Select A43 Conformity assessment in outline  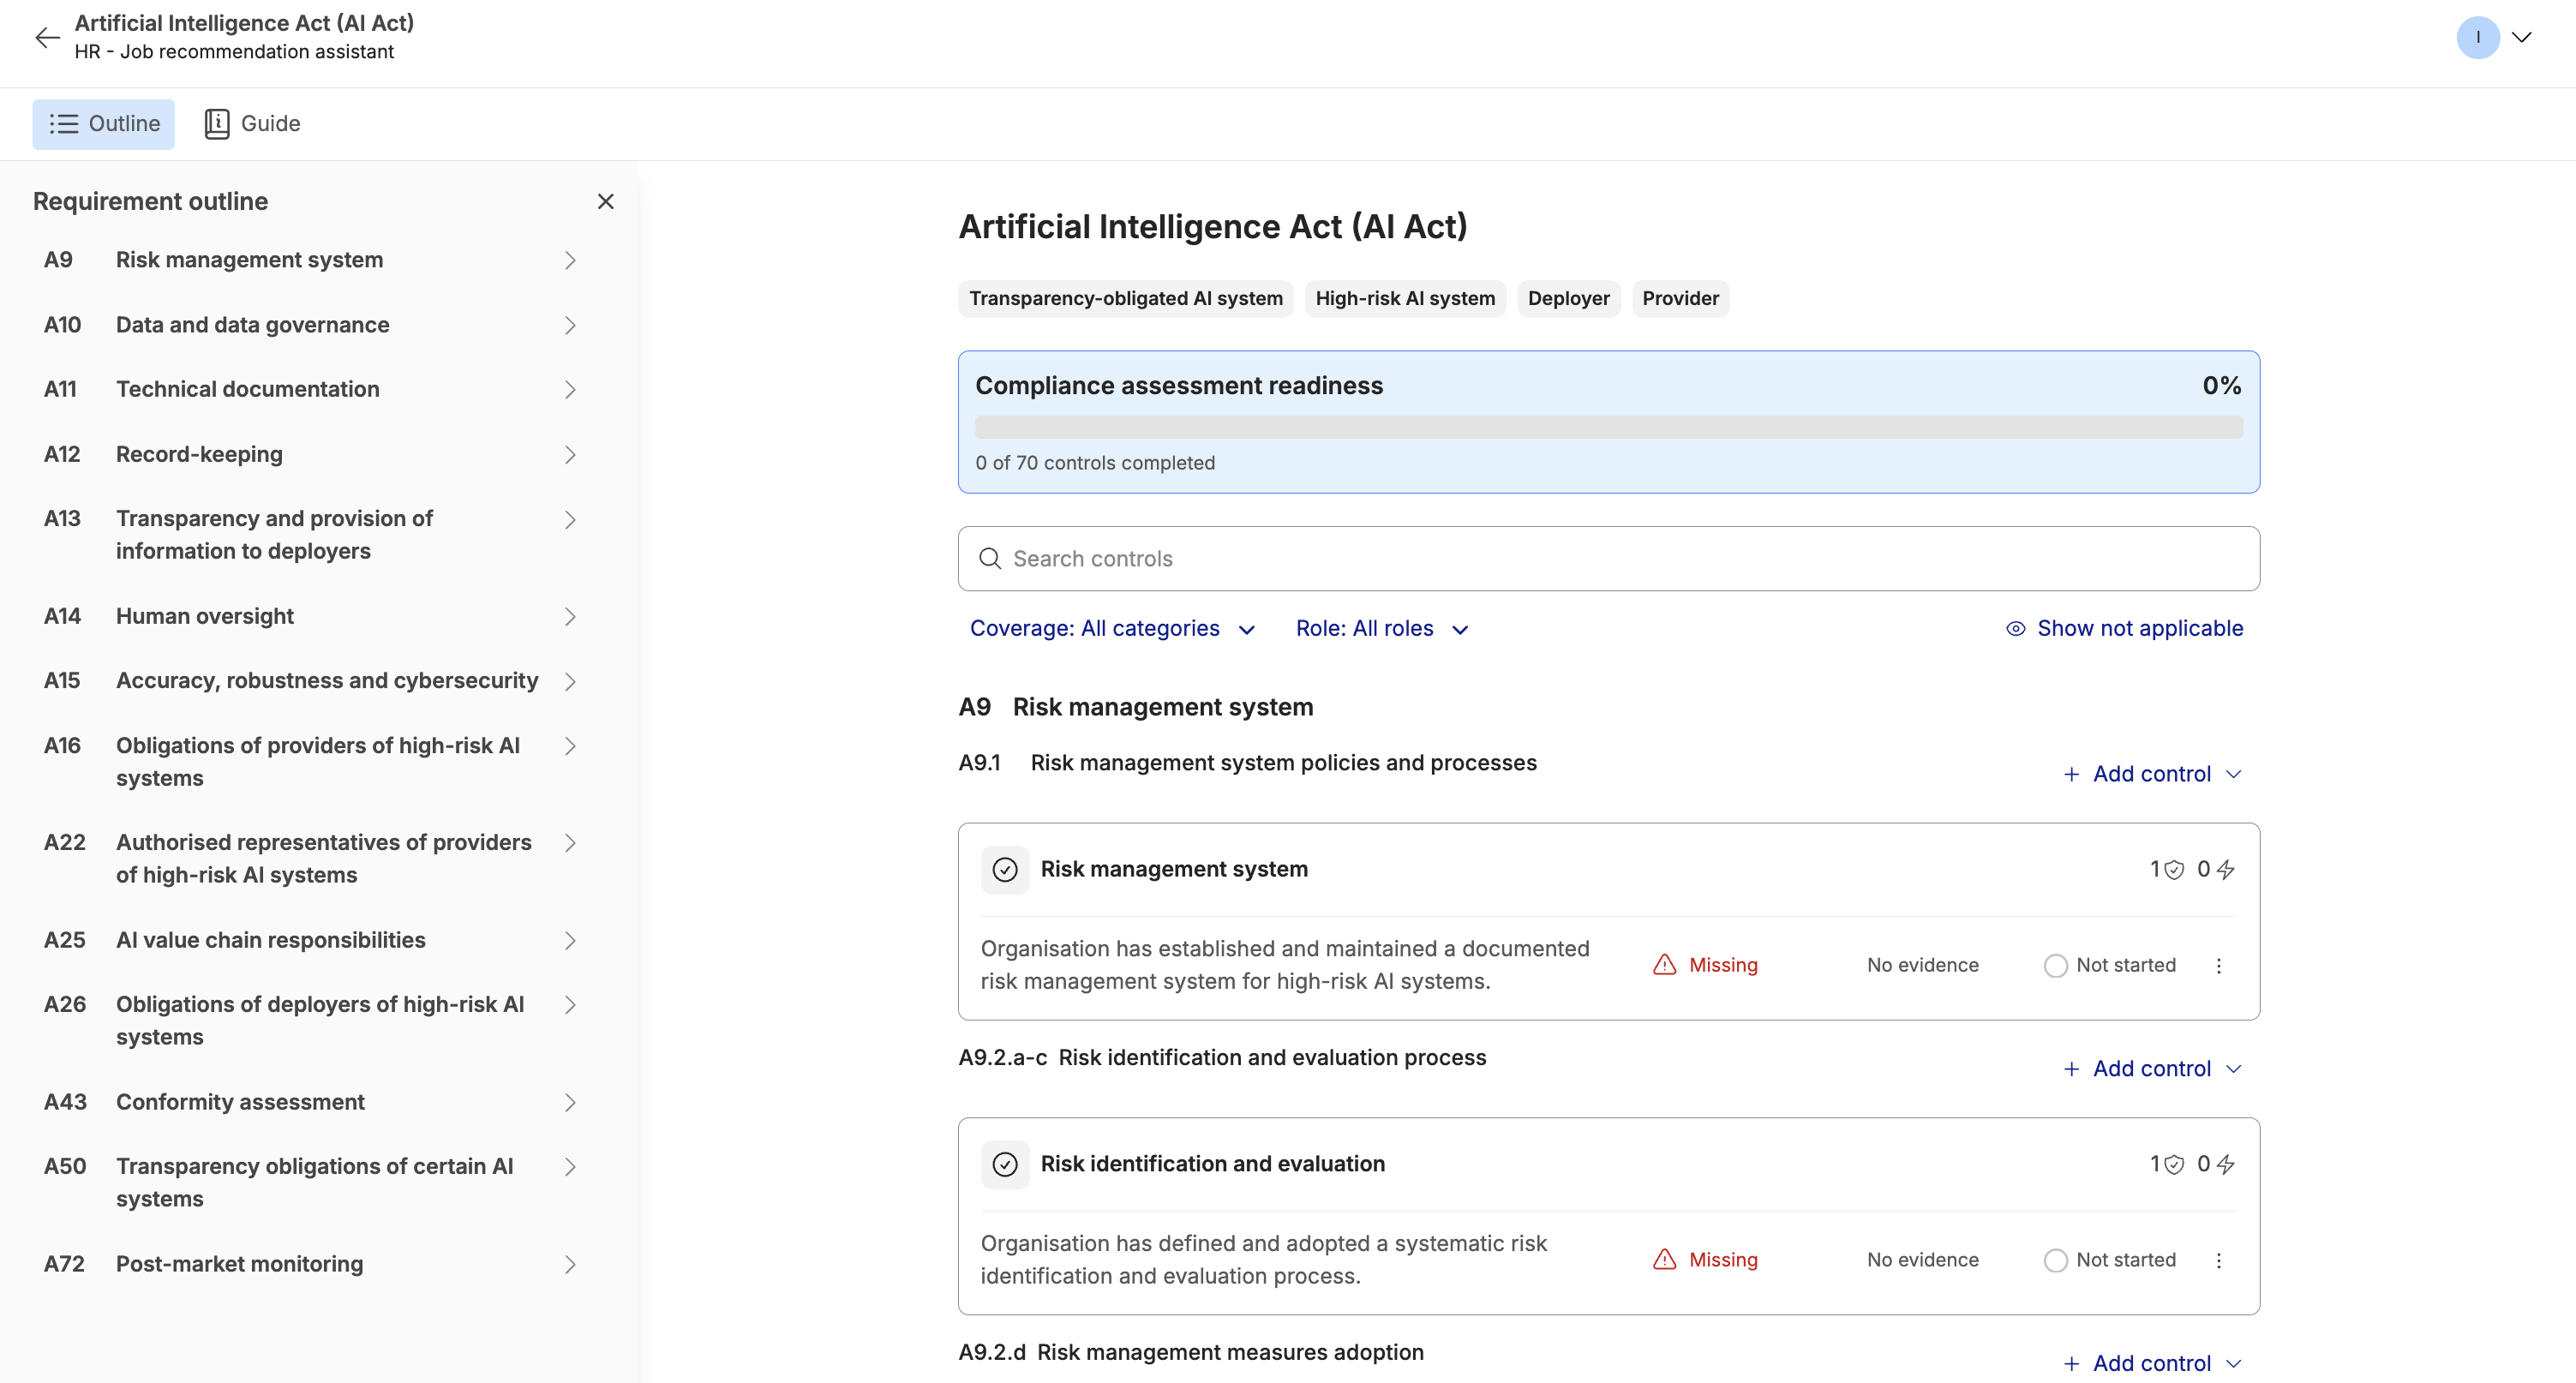pyautogui.click(x=240, y=1102)
